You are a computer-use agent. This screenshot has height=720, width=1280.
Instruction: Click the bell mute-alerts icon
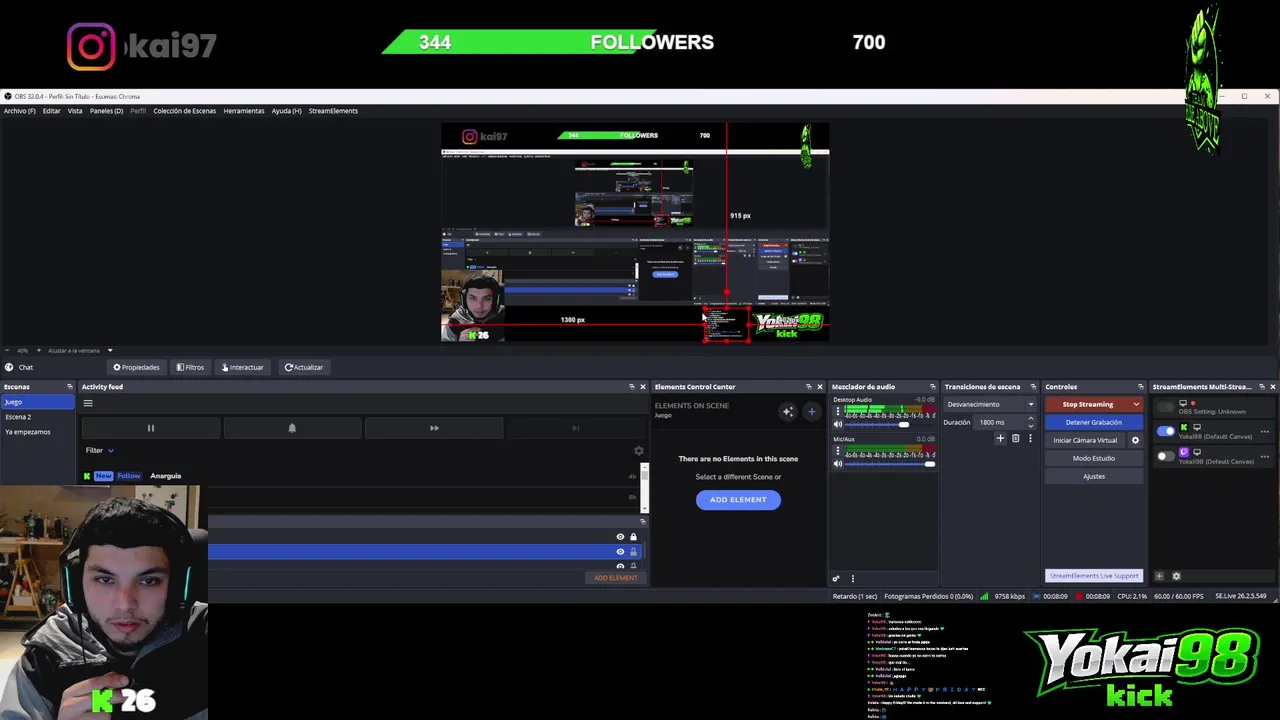[292, 428]
